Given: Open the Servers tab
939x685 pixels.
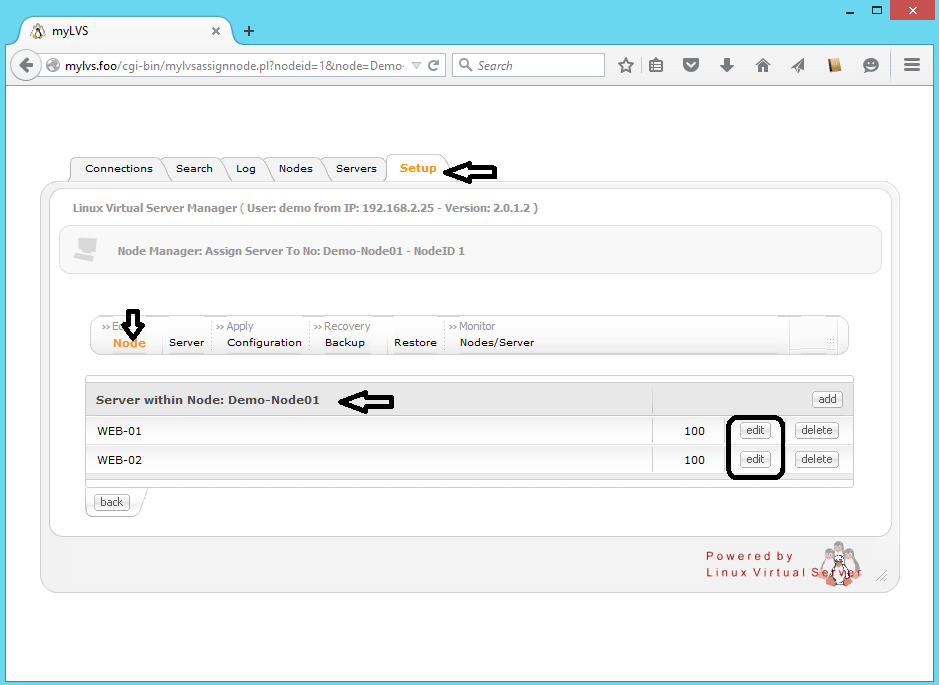Looking at the screenshot, I should 356,168.
